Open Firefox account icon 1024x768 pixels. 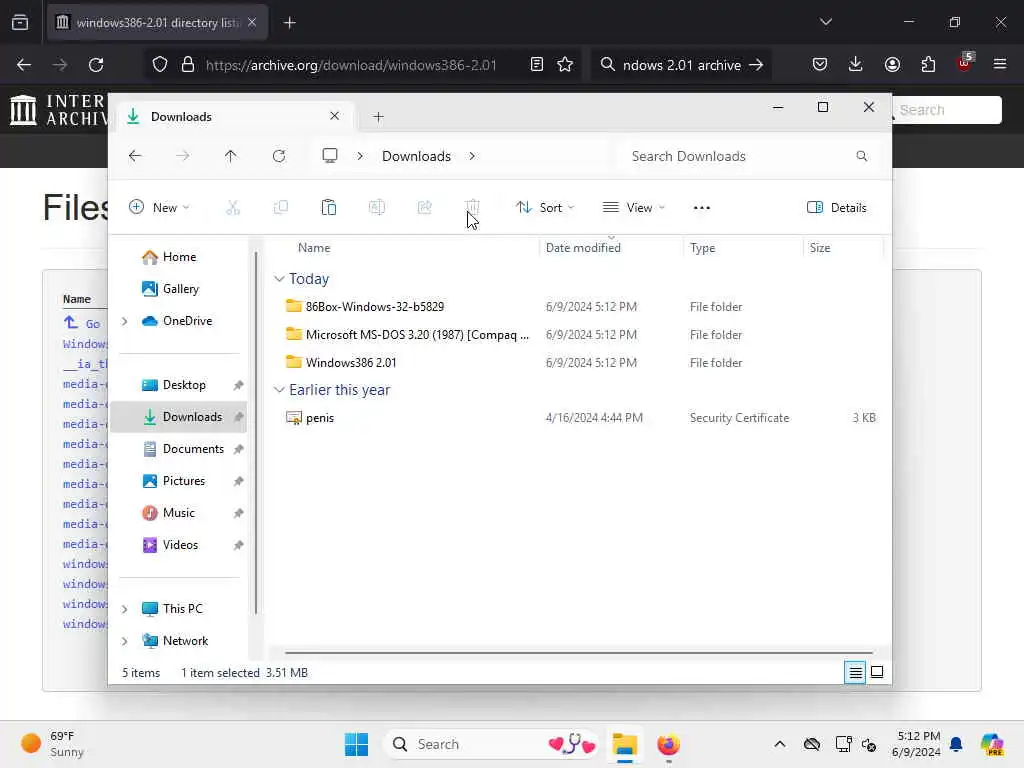click(892, 64)
